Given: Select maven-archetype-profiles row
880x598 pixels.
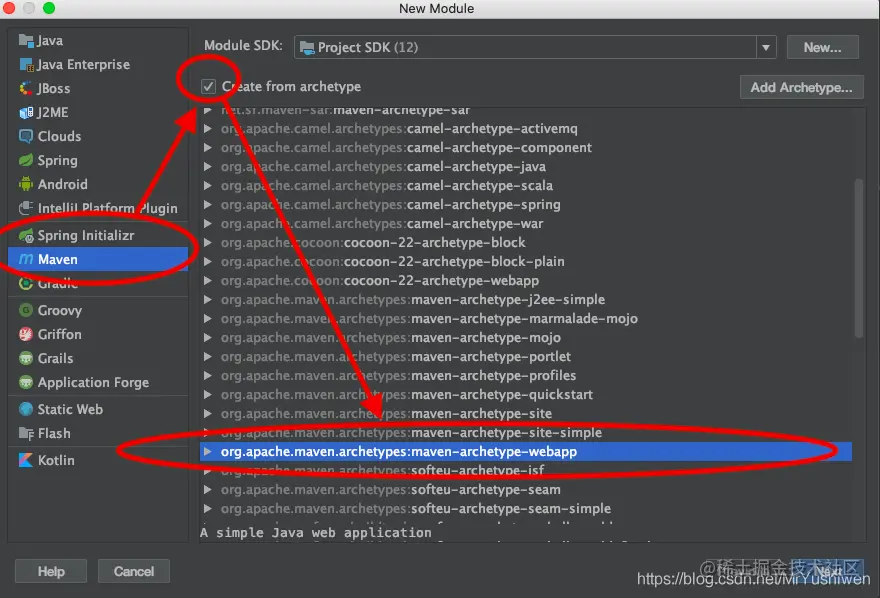Looking at the screenshot, I should point(526,376).
